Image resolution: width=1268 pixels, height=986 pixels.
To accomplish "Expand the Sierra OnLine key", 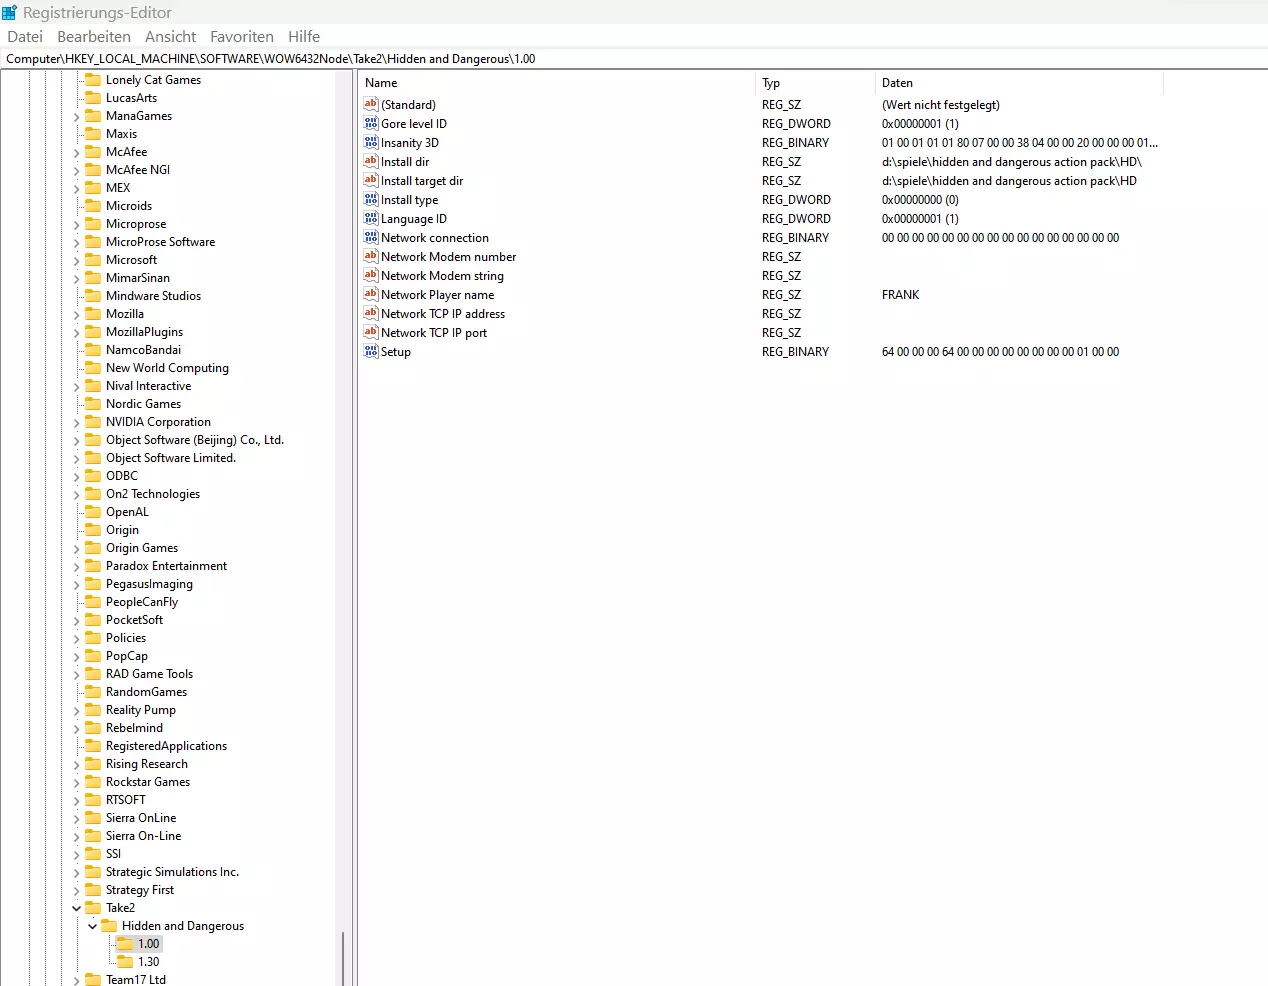I will tap(77, 818).
